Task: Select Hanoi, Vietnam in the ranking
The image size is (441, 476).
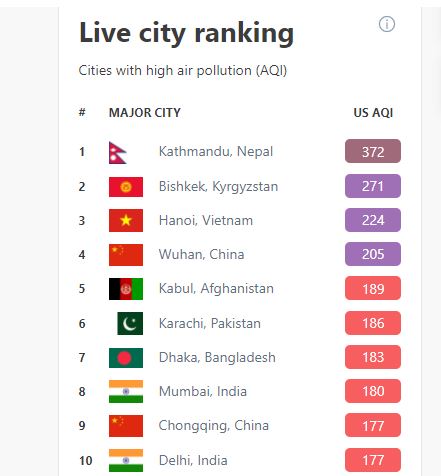Action: (x=206, y=220)
